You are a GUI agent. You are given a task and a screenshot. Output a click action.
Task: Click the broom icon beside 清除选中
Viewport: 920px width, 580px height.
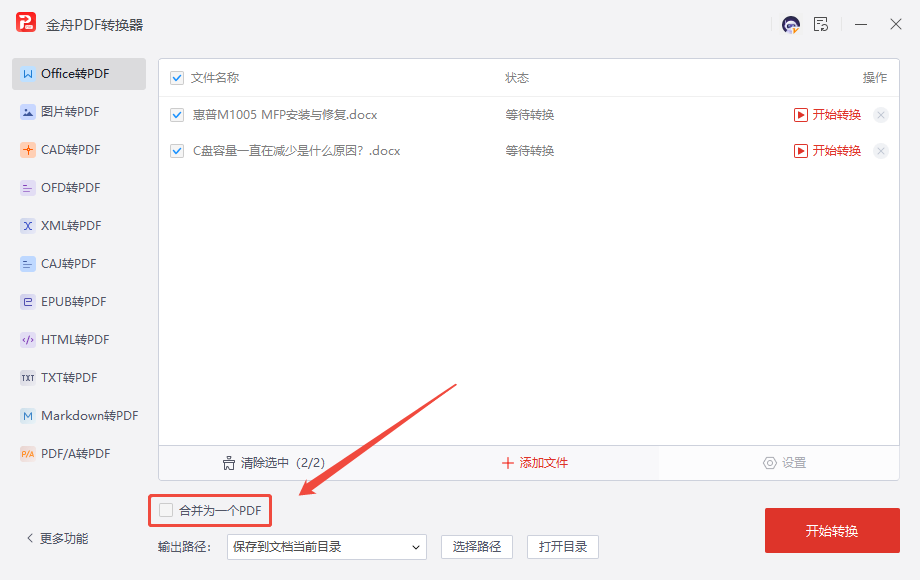coord(229,463)
